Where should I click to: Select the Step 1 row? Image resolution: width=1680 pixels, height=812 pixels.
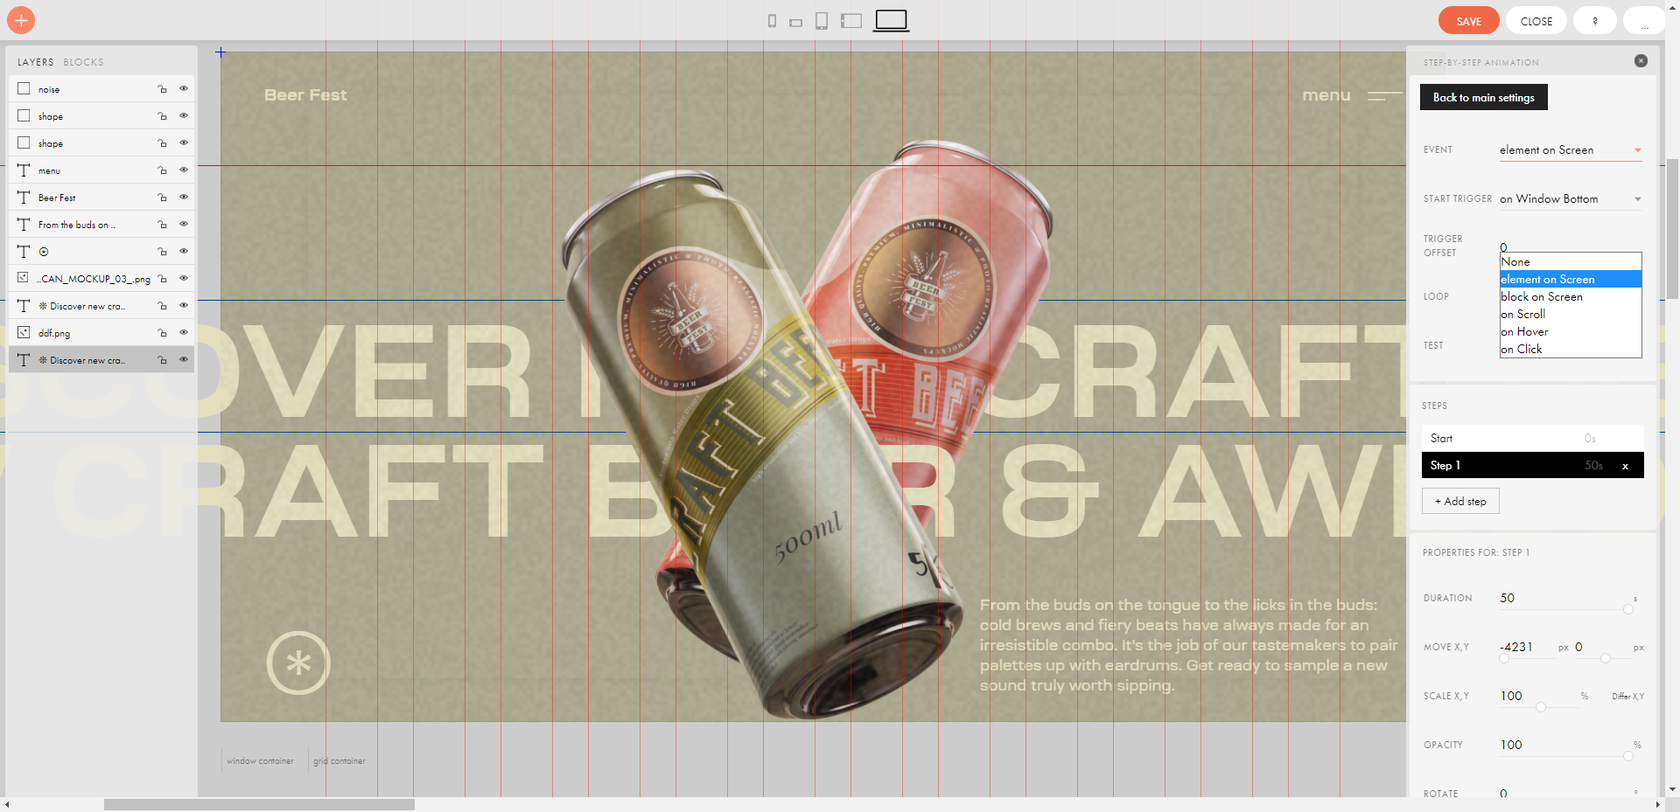coord(1532,465)
